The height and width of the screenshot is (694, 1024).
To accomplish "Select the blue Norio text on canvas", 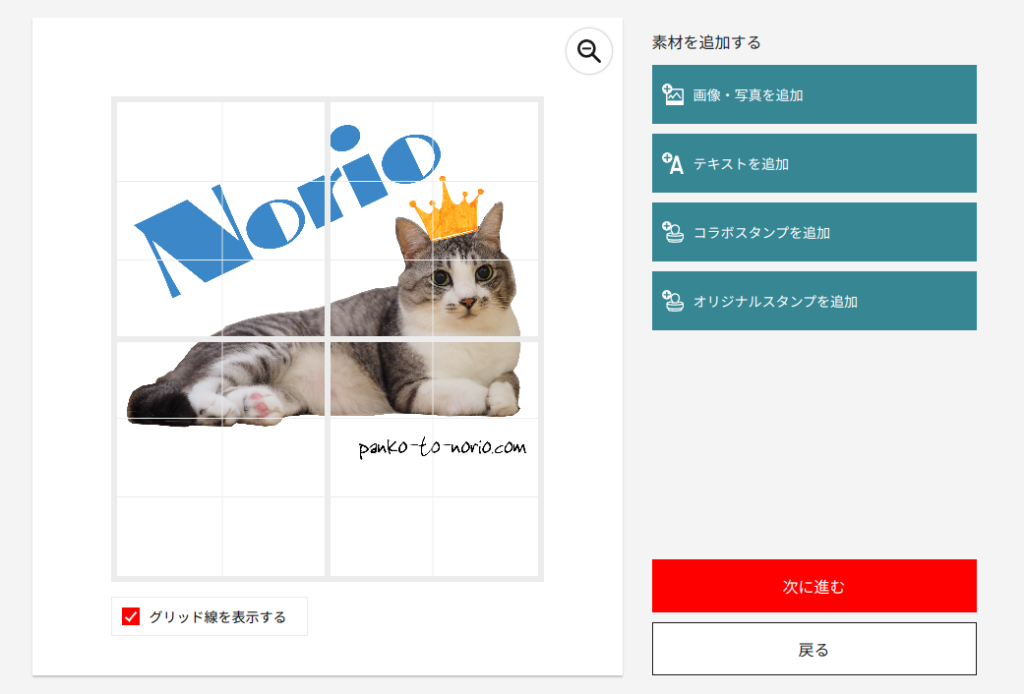I will 287,209.
